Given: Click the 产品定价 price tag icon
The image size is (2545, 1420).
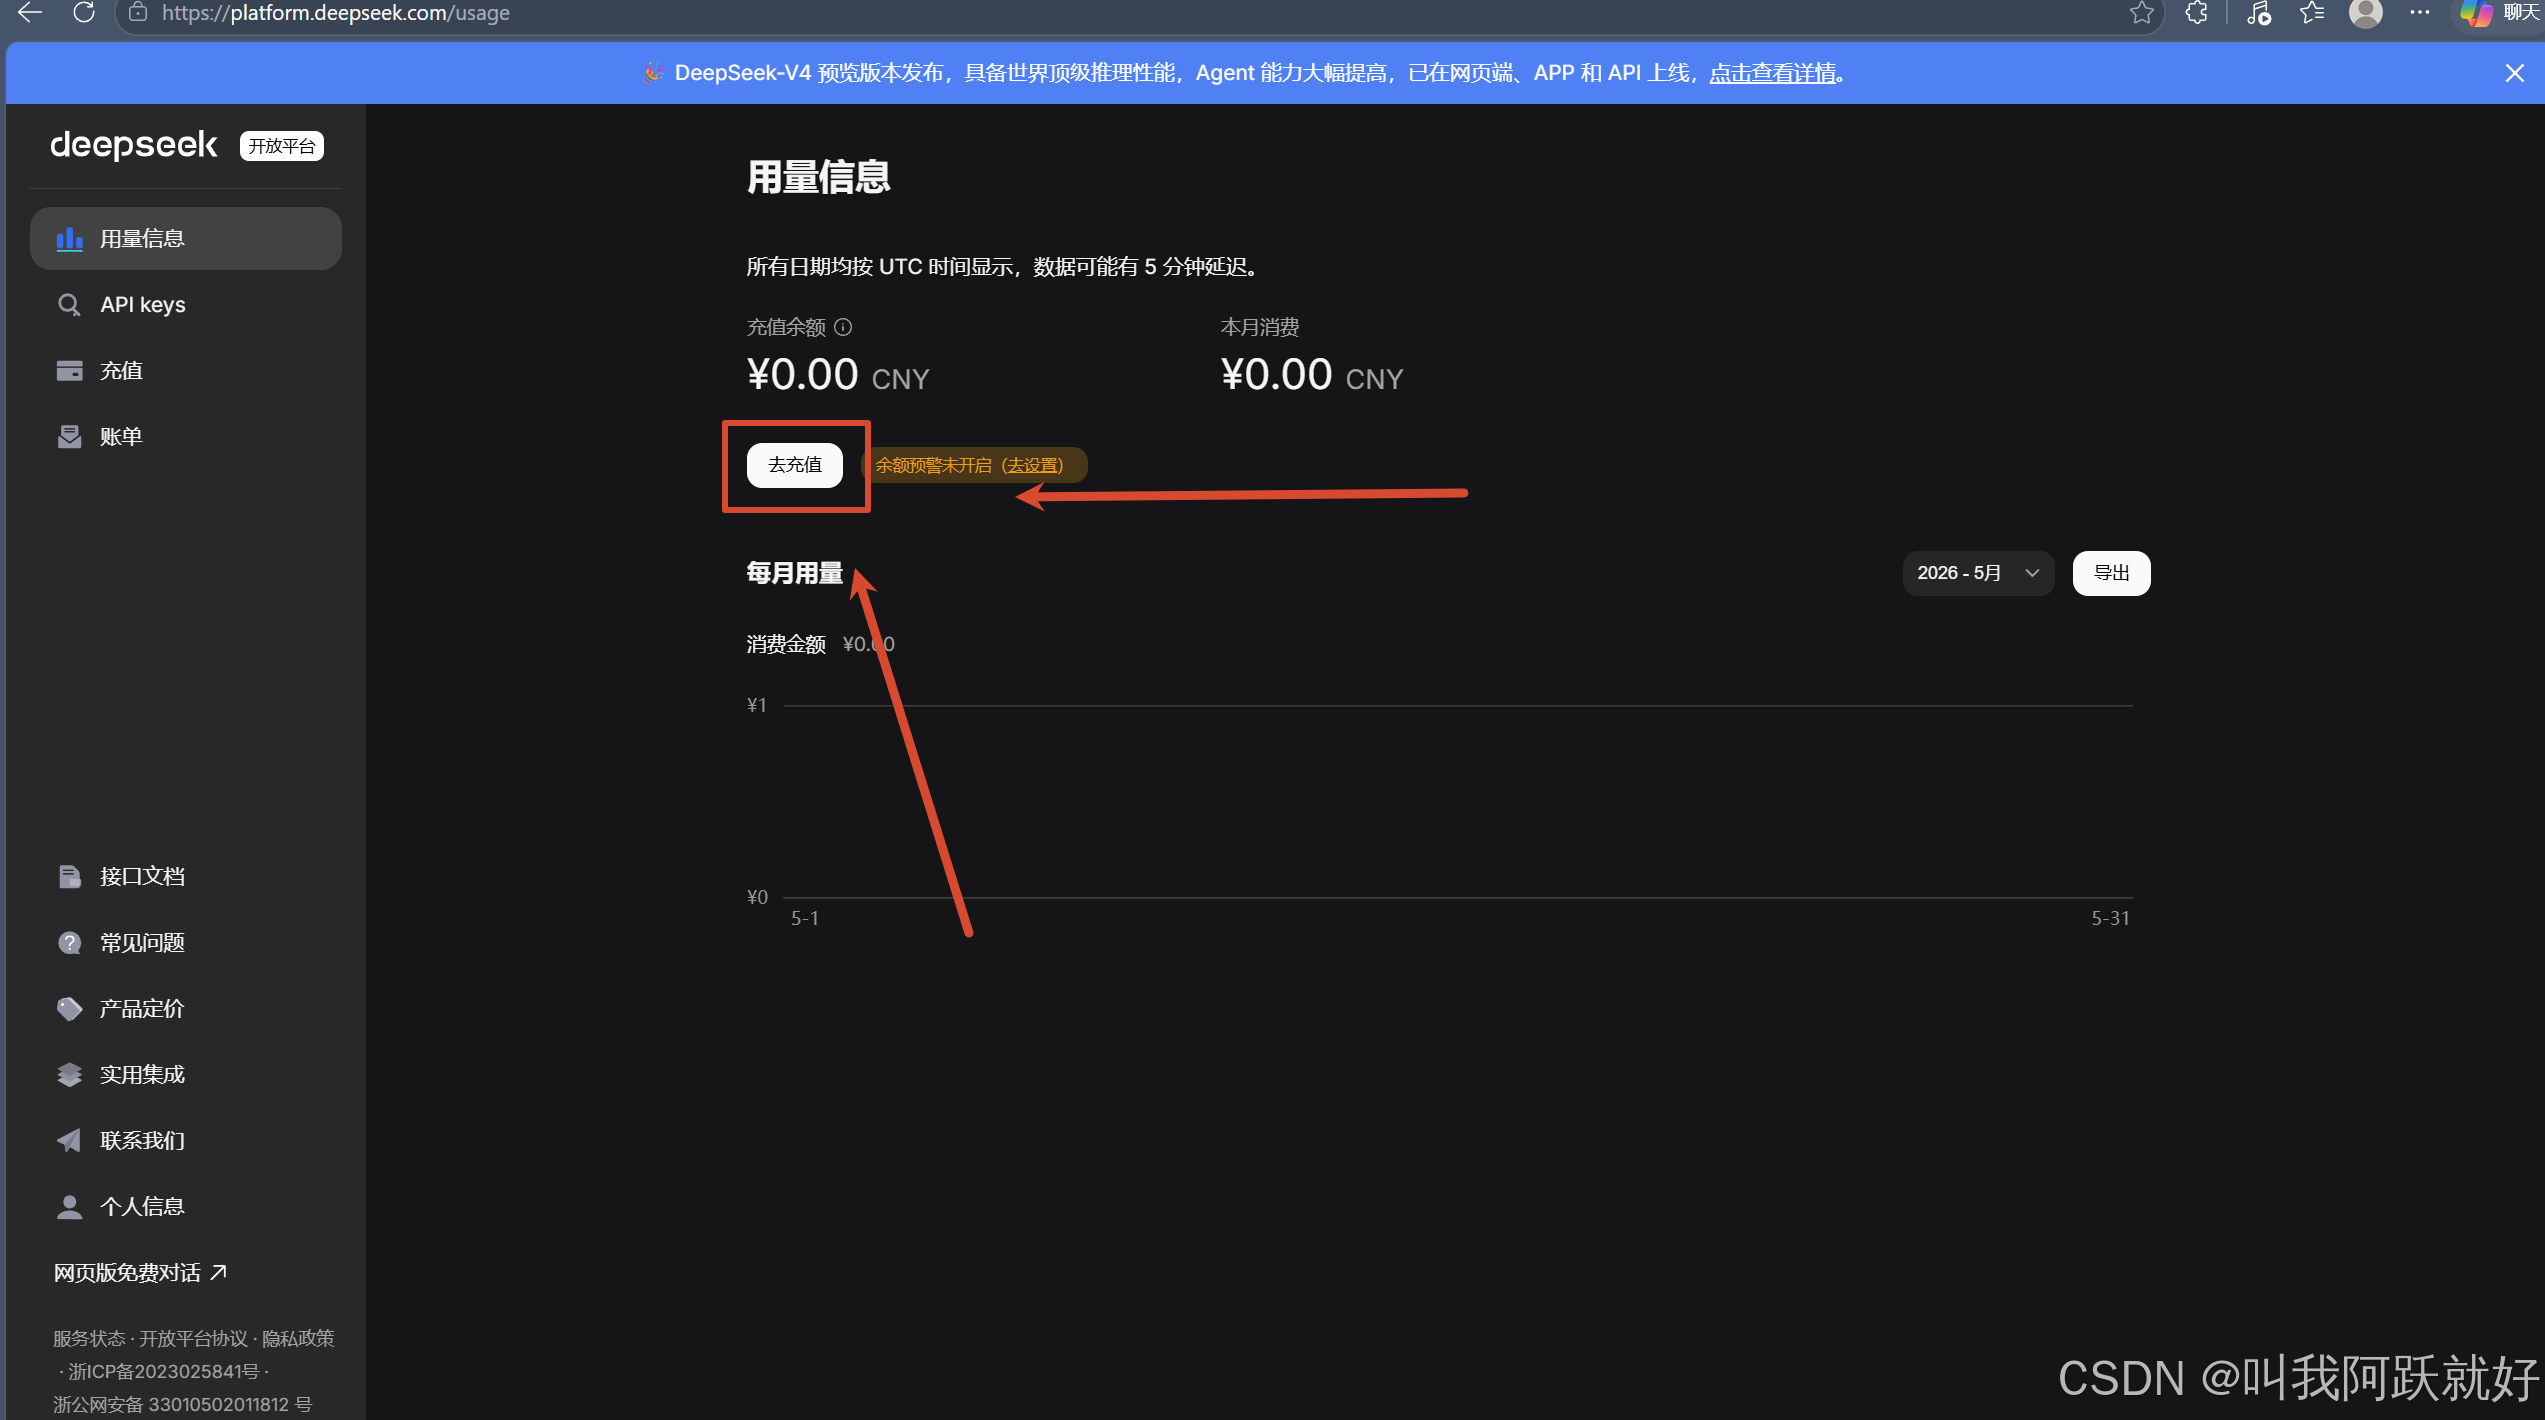Looking at the screenshot, I should click(x=69, y=1009).
